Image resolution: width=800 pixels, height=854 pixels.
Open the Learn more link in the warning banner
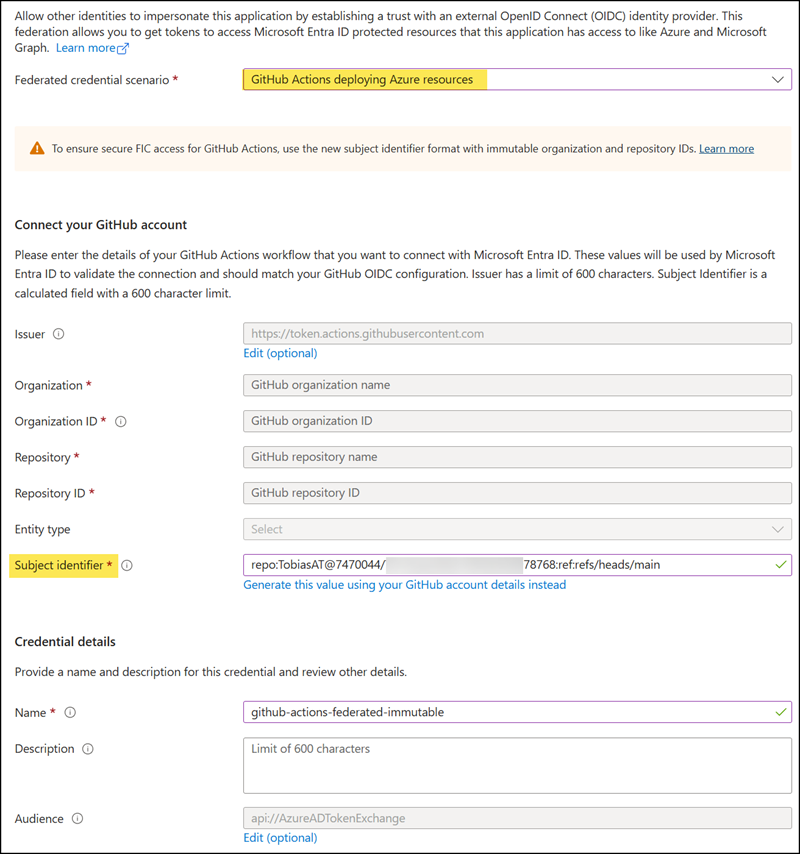click(x=726, y=149)
